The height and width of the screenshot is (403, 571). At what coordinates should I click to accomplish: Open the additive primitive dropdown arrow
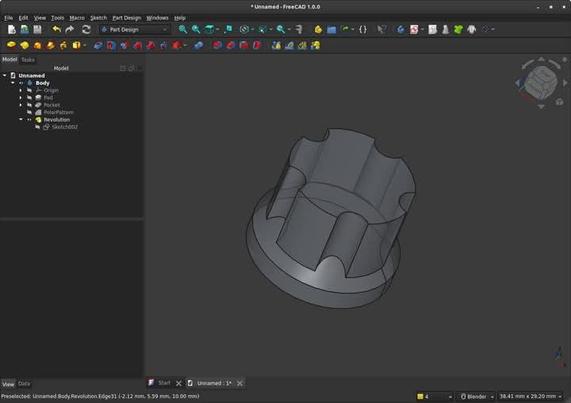point(84,46)
